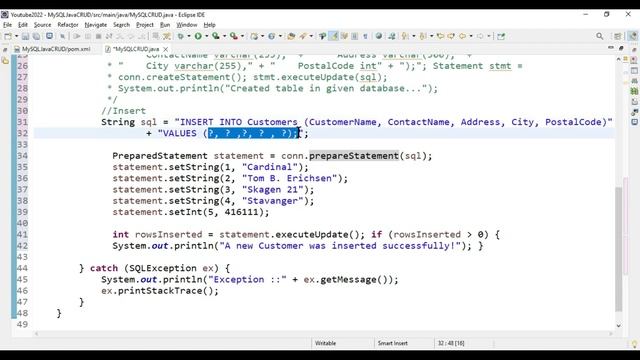
Task: Click the editor scroll-down arrow
Action: 619,325
